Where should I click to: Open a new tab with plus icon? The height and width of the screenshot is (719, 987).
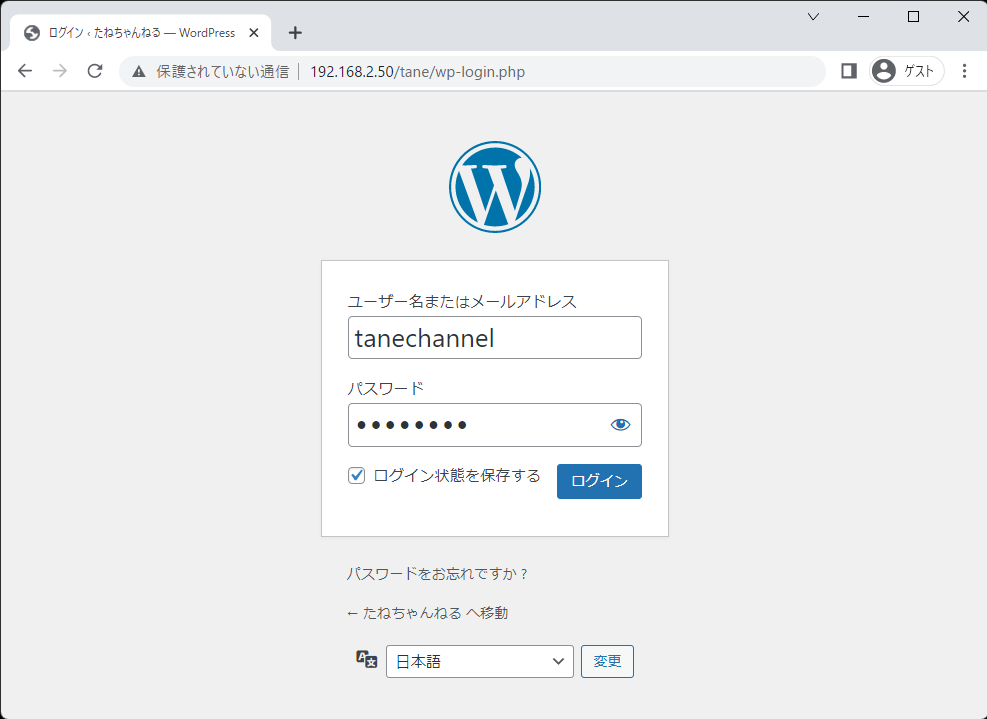coord(295,33)
